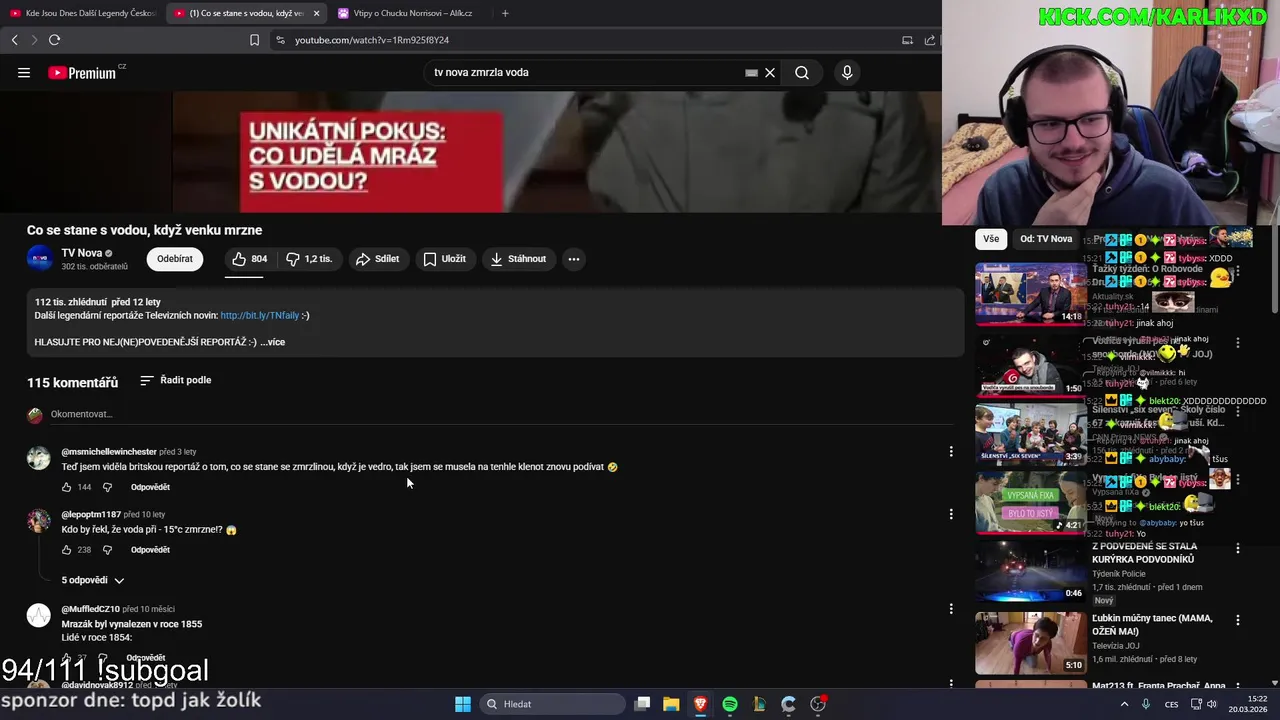
Task: Click the Okomentovat comment field
Action: pyautogui.click(x=500, y=414)
